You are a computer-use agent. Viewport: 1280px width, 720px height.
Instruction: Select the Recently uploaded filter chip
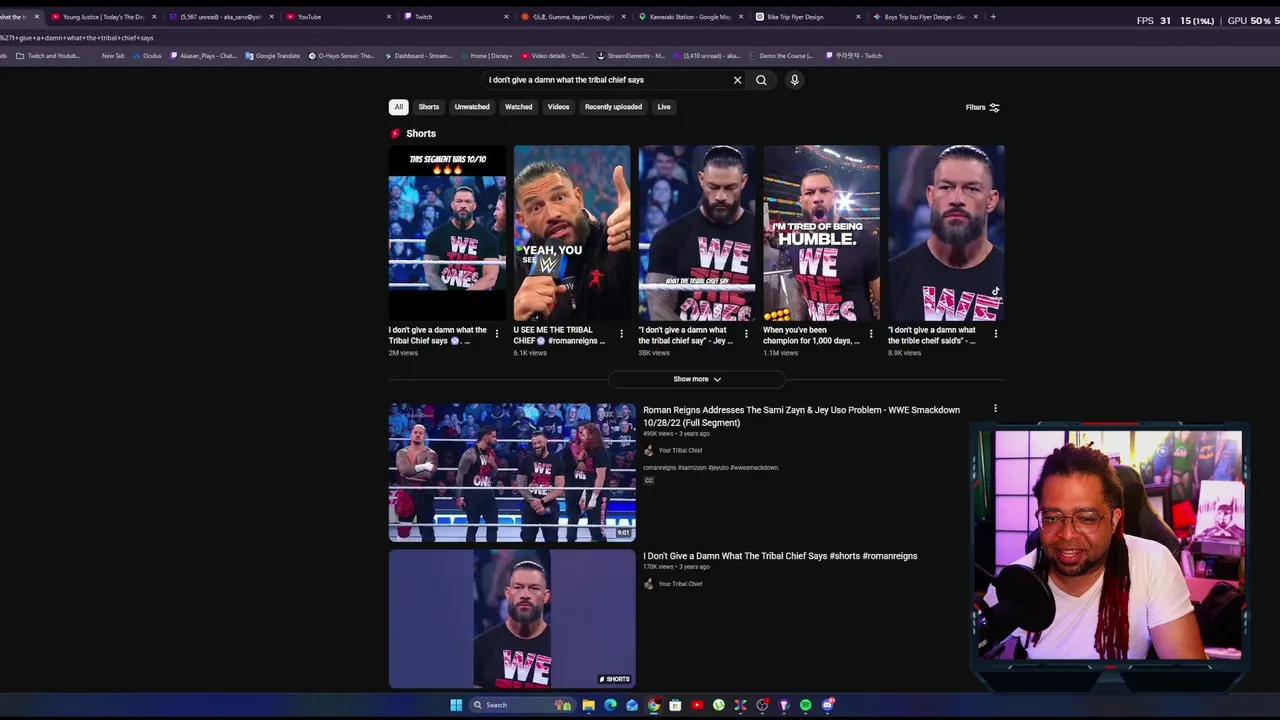[613, 107]
